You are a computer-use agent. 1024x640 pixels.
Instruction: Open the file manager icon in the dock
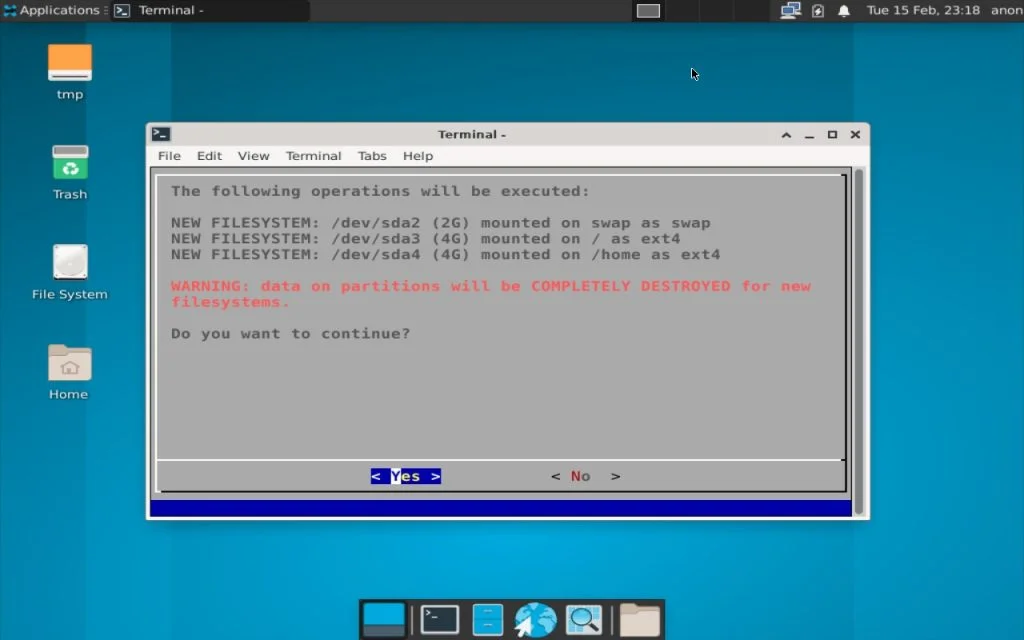(487, 619)
